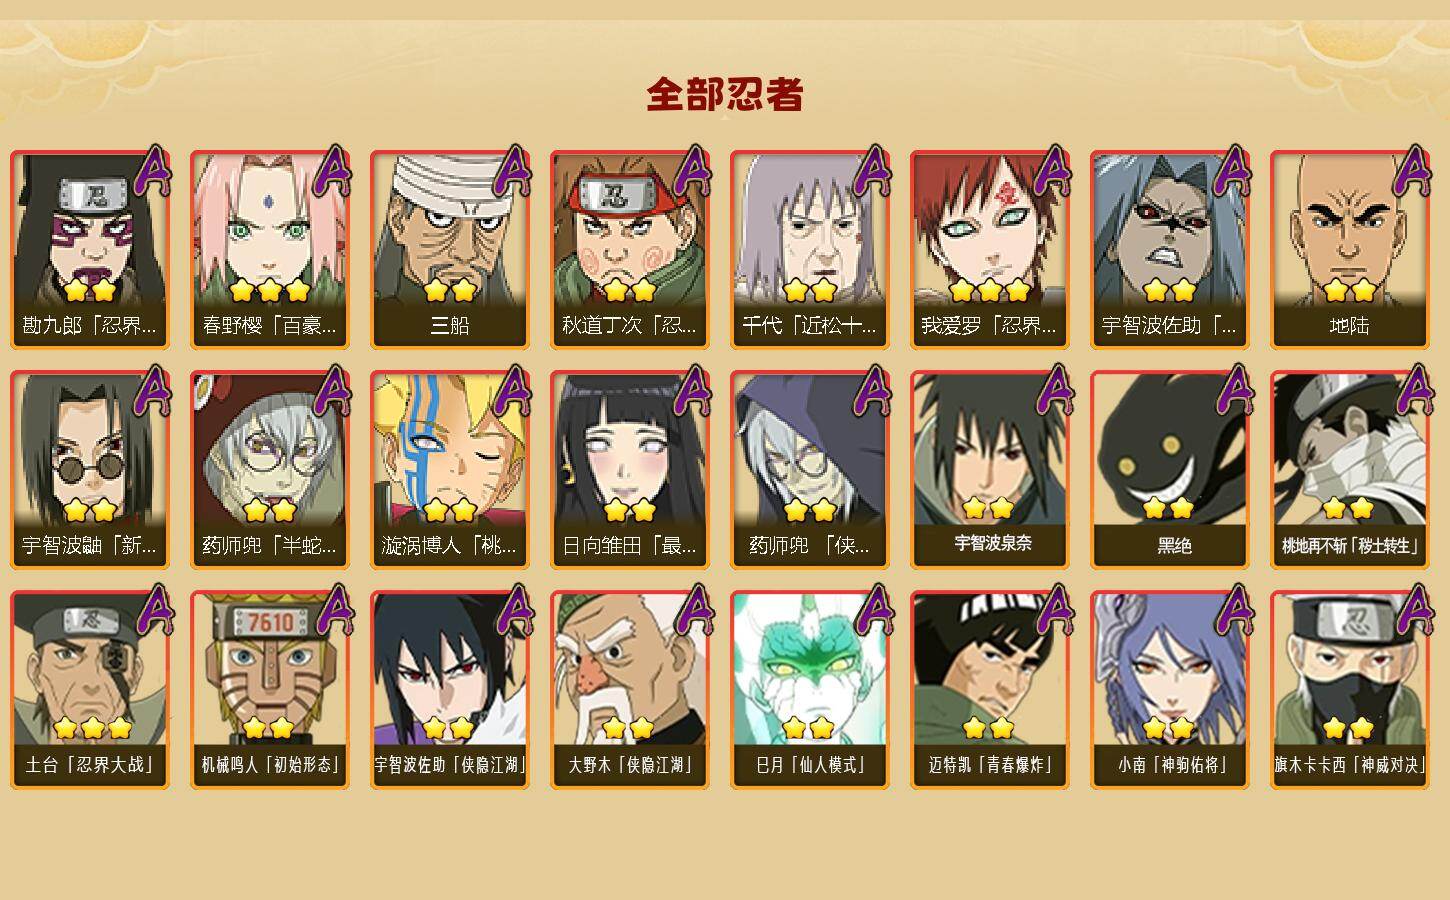Choose 宇智波佐助「侠隐江湖」 card
Screen dimensions: 1450x900
(x=450, y=690)
